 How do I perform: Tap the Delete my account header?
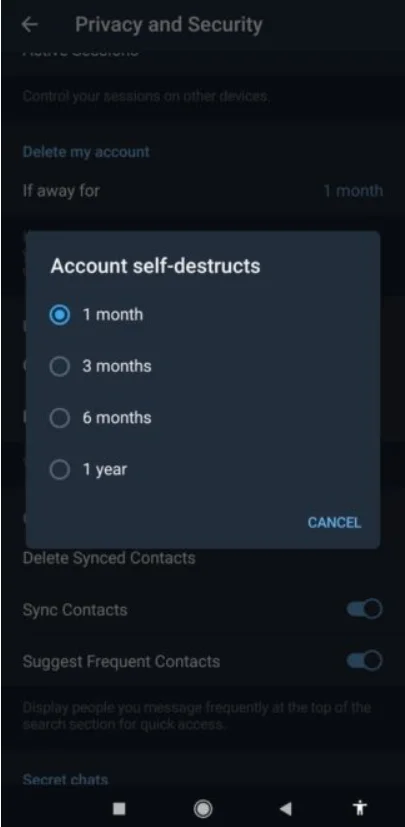tap(86, 152)
